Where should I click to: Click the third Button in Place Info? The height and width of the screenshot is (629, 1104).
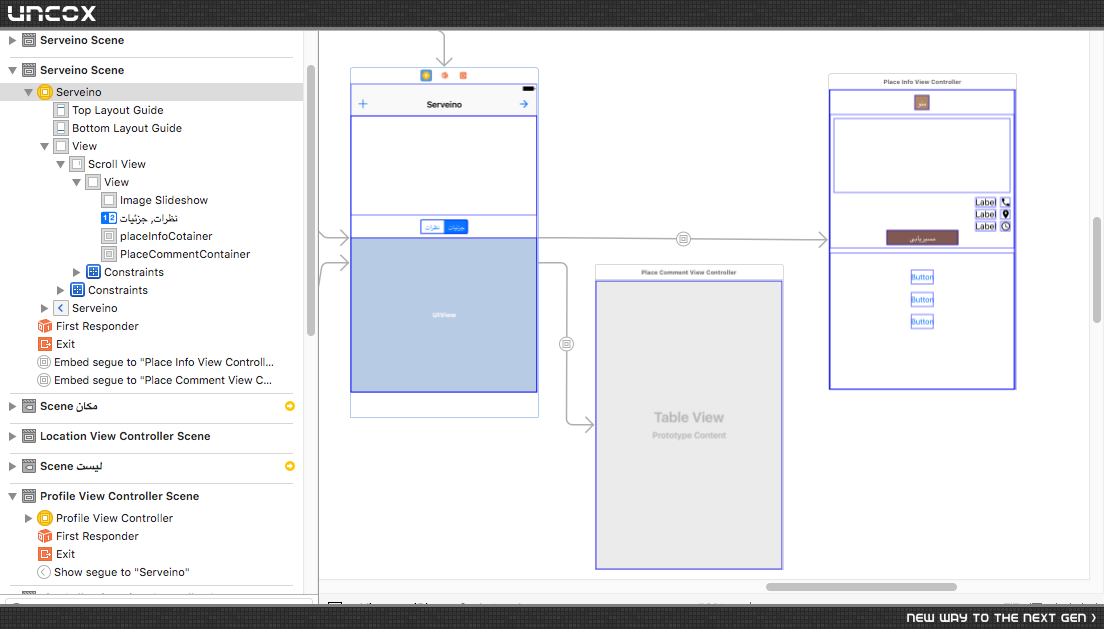point(922,322)
